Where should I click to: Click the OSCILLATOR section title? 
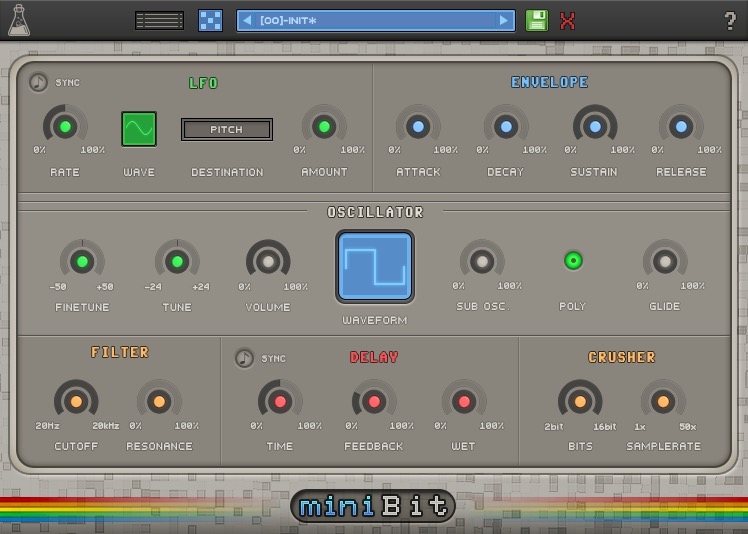click(x=375, y=212)
